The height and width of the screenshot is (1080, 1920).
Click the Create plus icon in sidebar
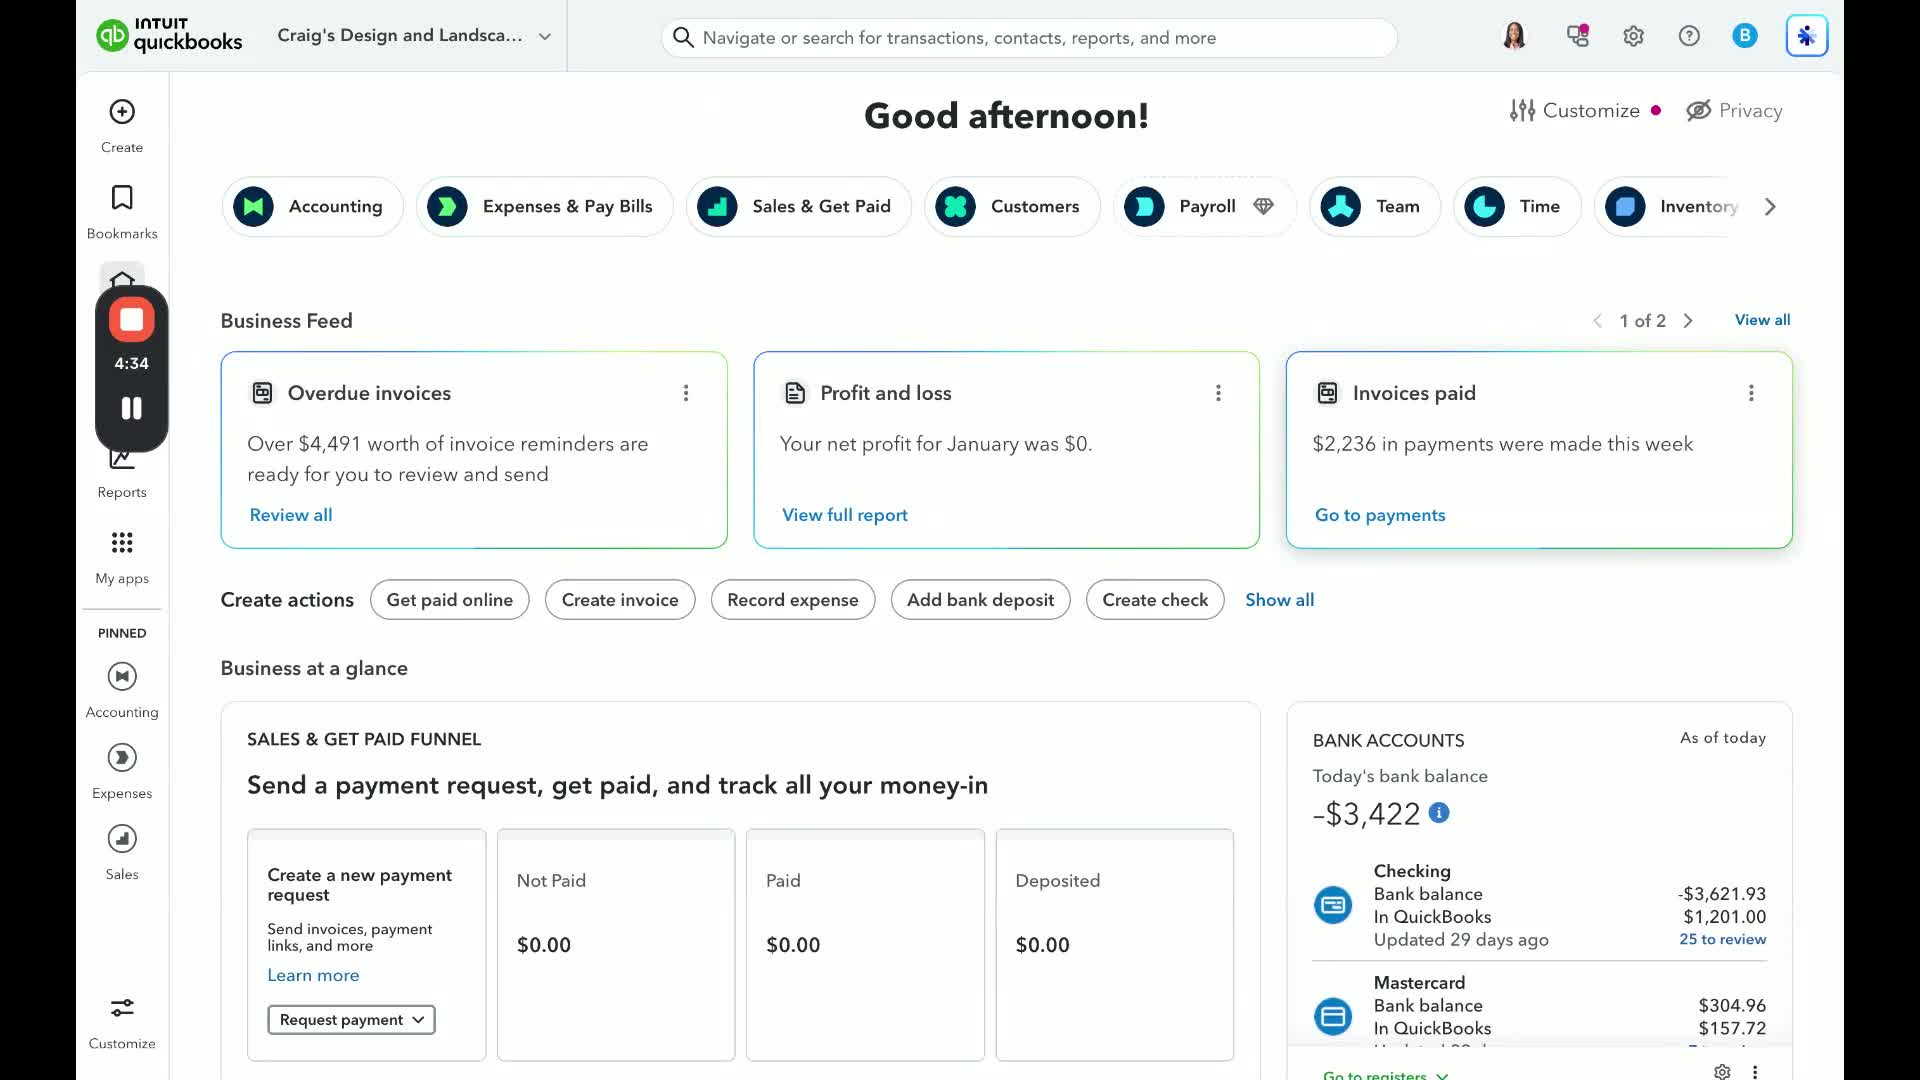122,112
